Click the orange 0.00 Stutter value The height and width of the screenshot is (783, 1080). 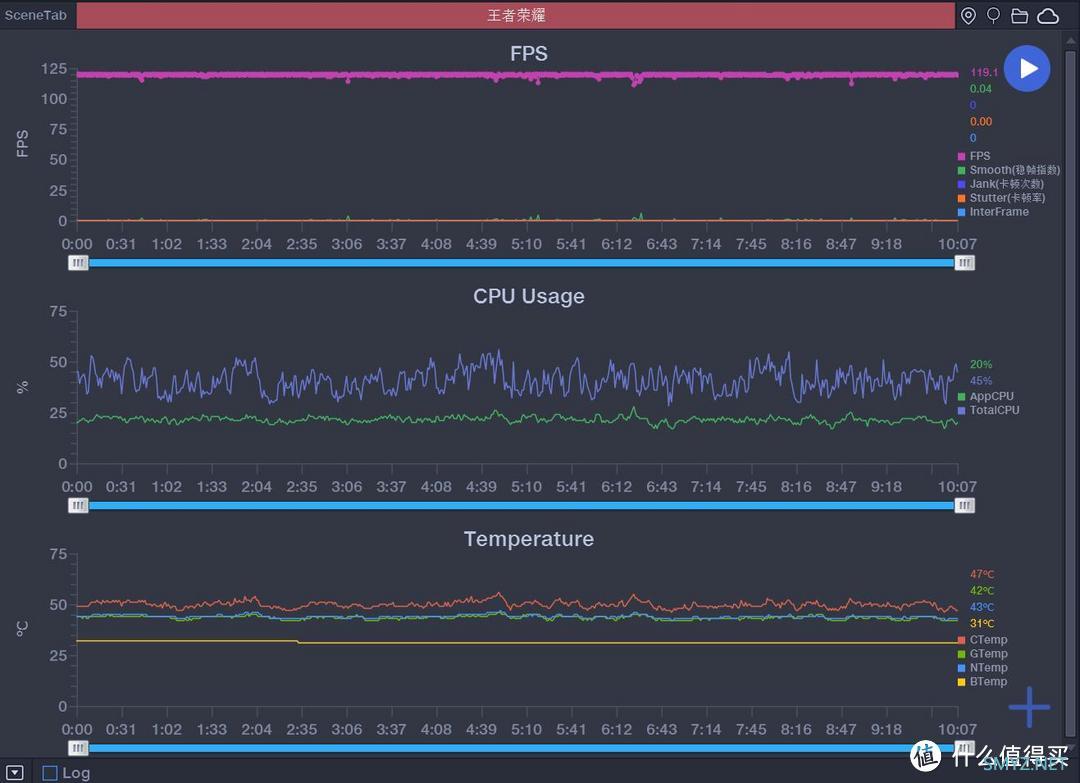click(x=981, y=122)
